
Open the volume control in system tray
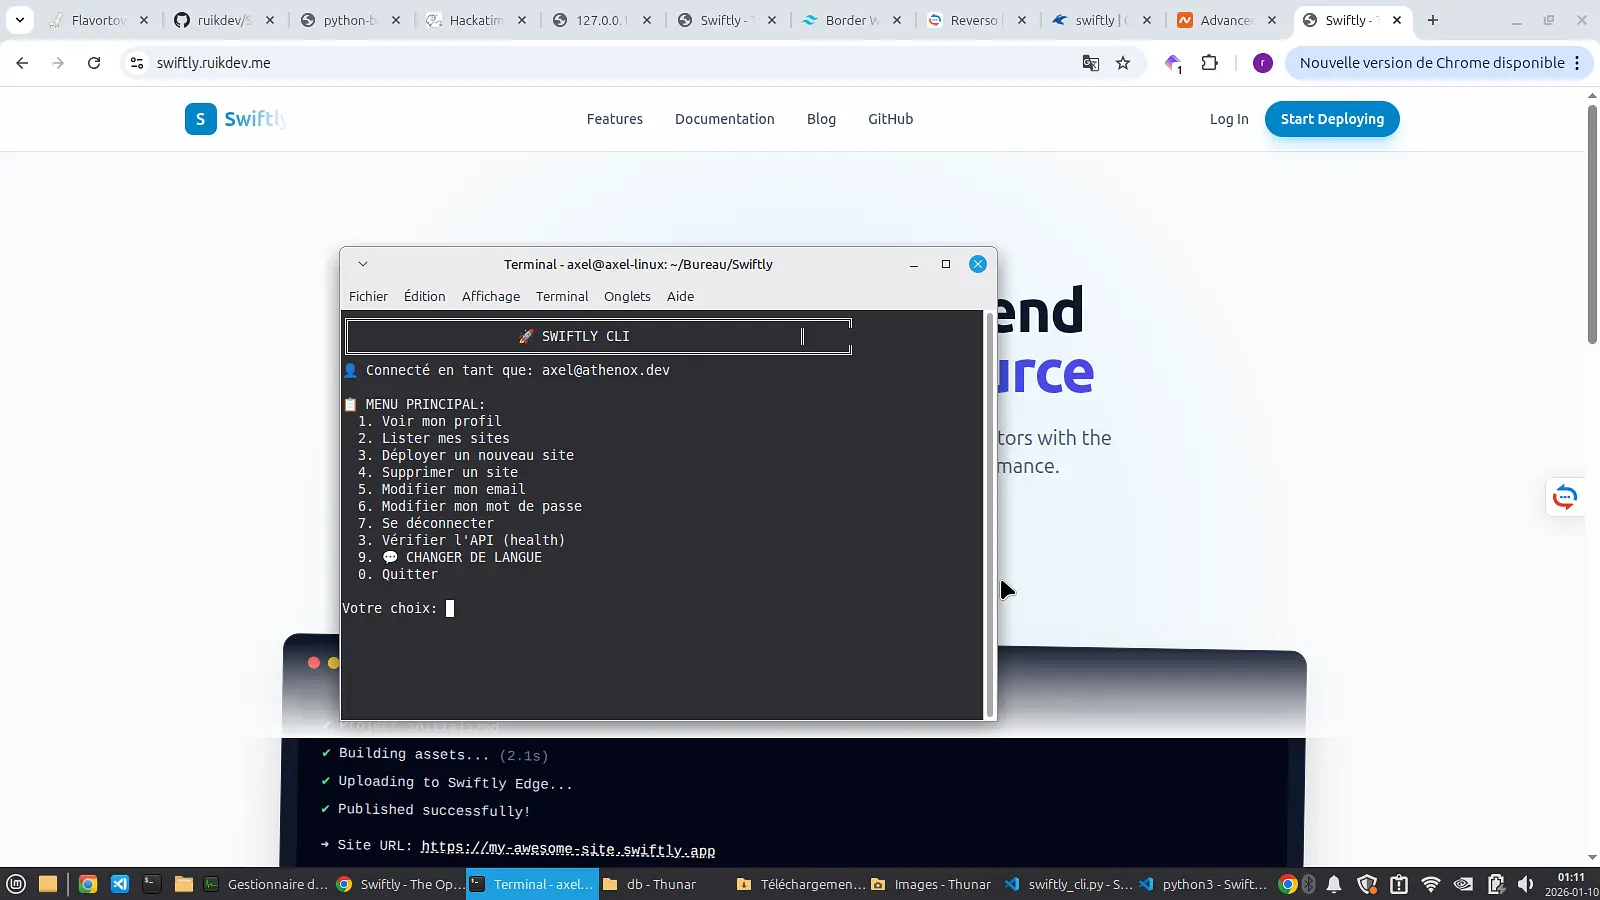[1525, 884]
